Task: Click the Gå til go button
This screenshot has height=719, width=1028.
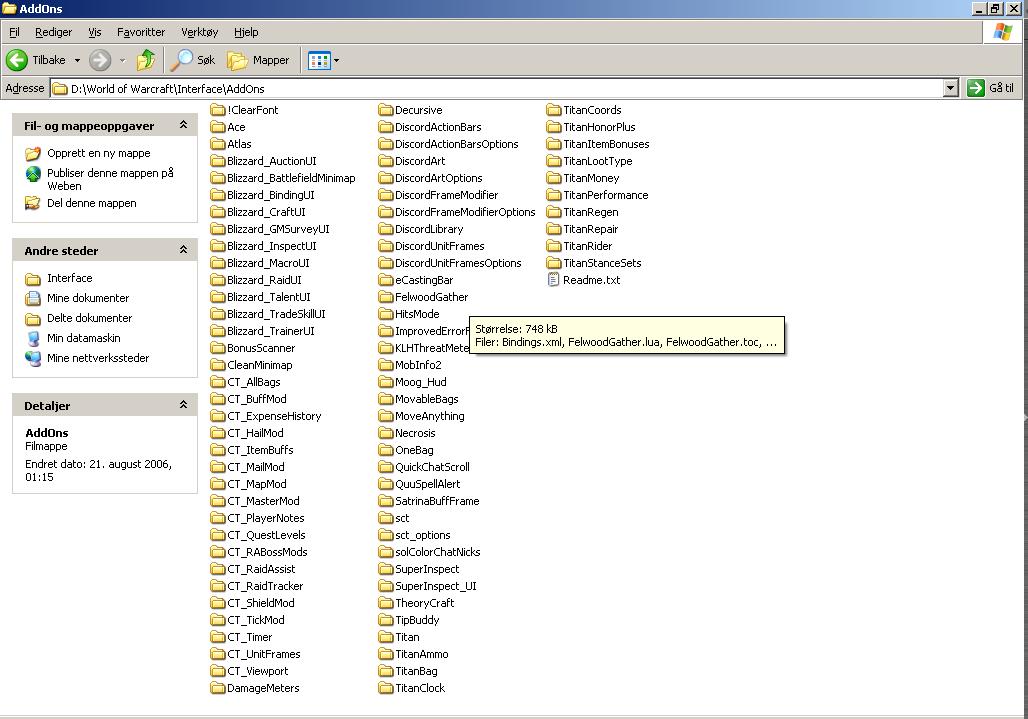Action: 992,88
